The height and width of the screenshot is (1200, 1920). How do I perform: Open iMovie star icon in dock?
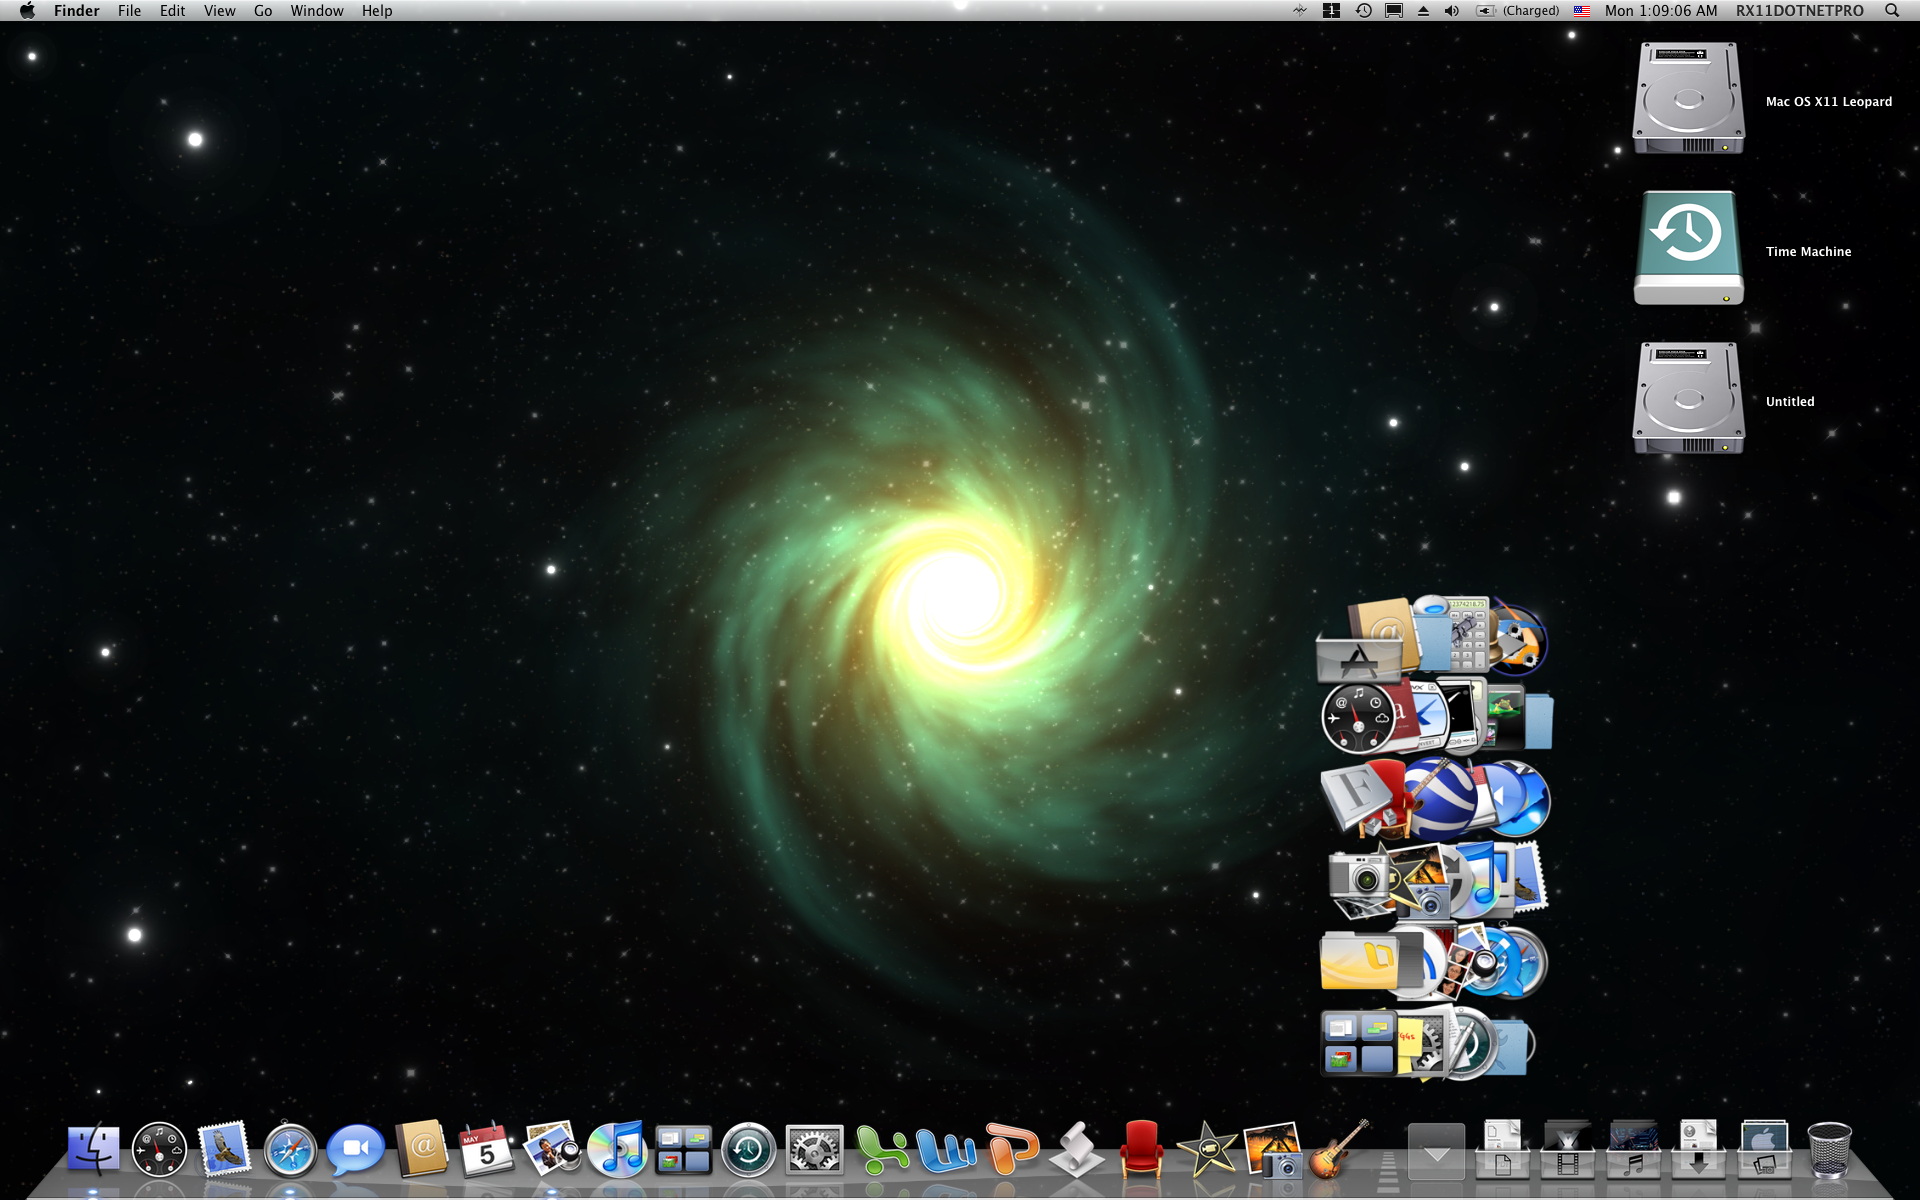pyautogui.click(x=1207, y=1150)
